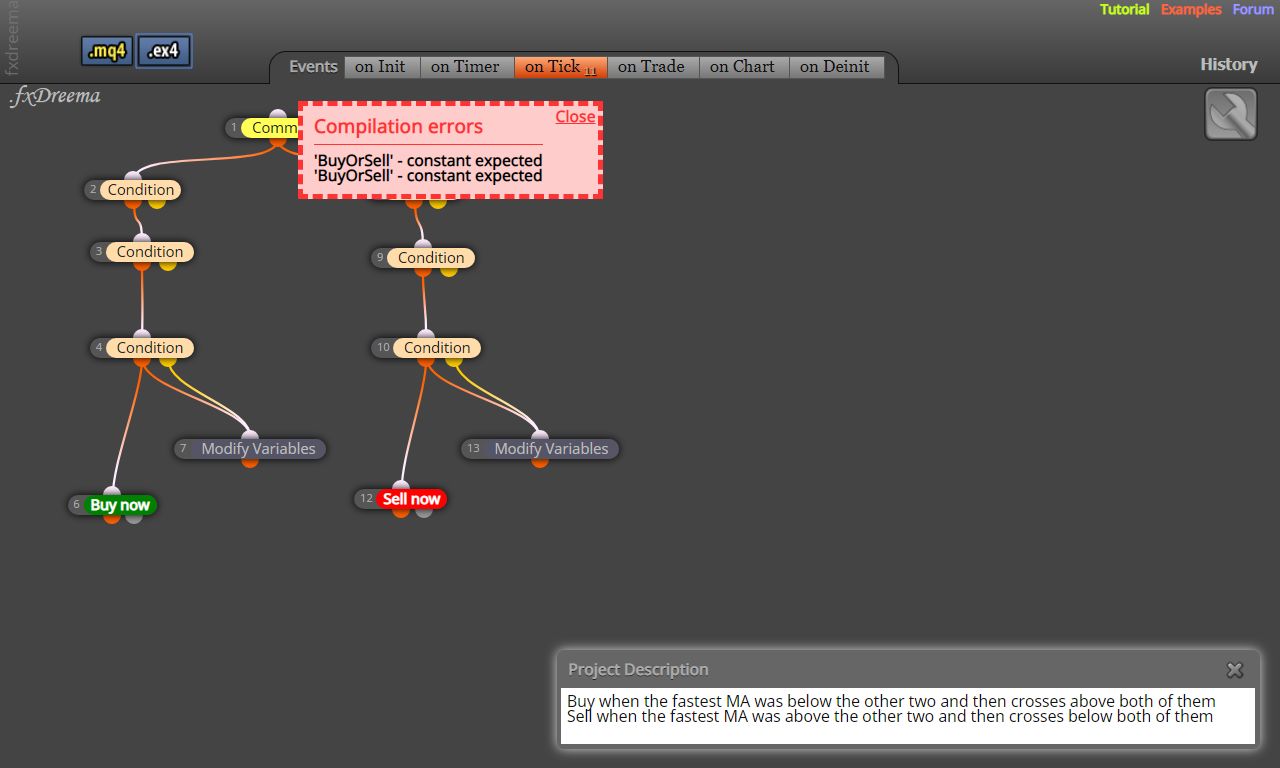The width and height of the screenshot is (1280, 768).
Task: Click the Project Description title
Action: tap(638, 670)
